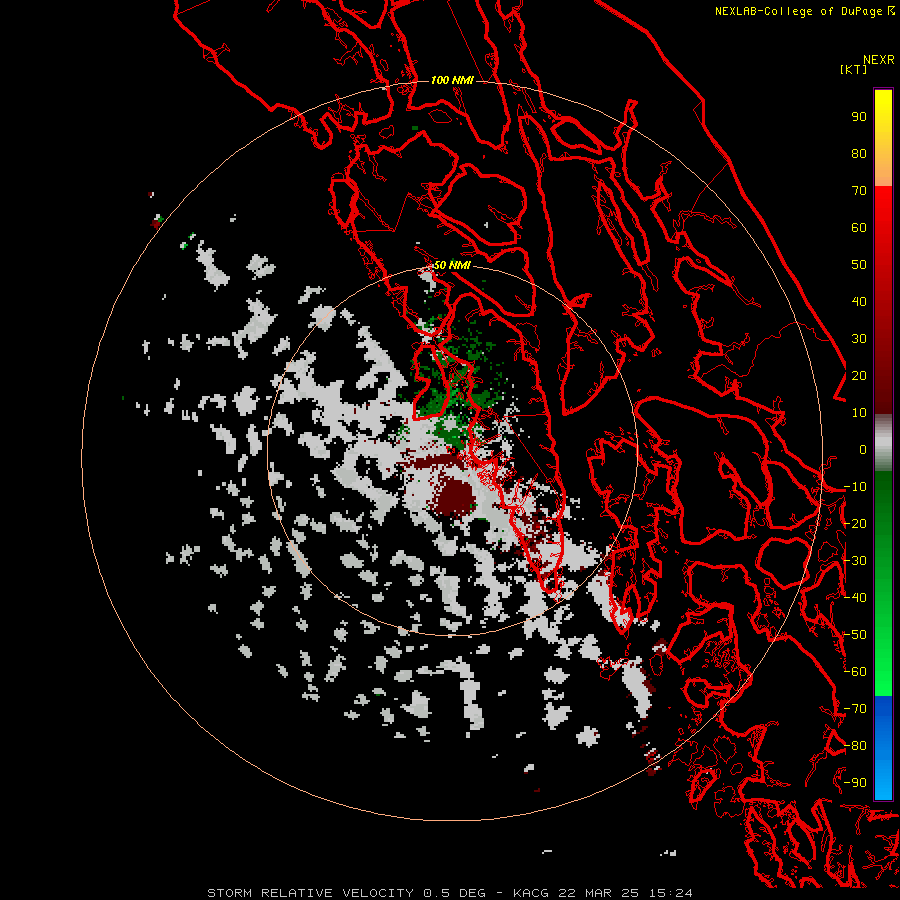Click the KT units label above the color scale
The width and height of the screenshot is (900, 900).
pos(854,69)
